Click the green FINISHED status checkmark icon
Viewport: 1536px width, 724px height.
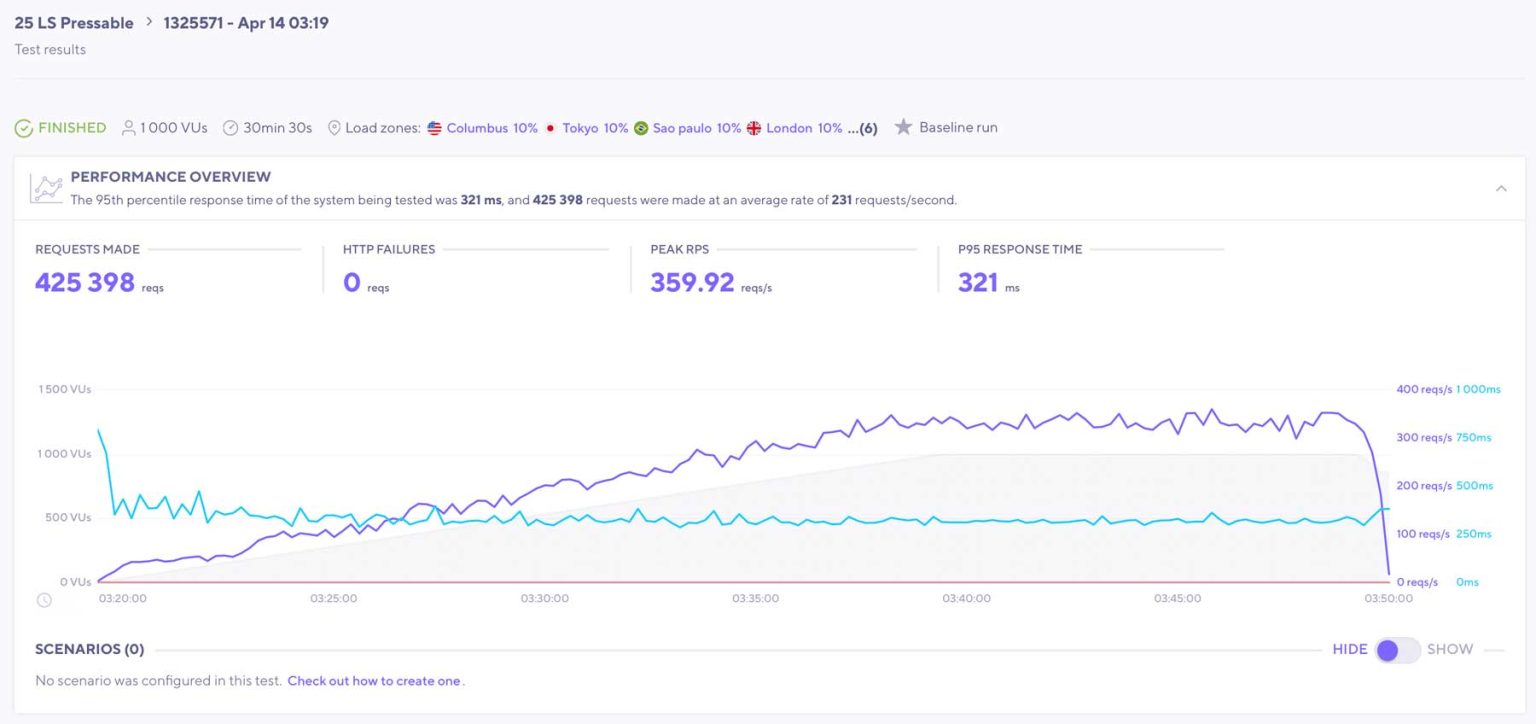(24, 128)
